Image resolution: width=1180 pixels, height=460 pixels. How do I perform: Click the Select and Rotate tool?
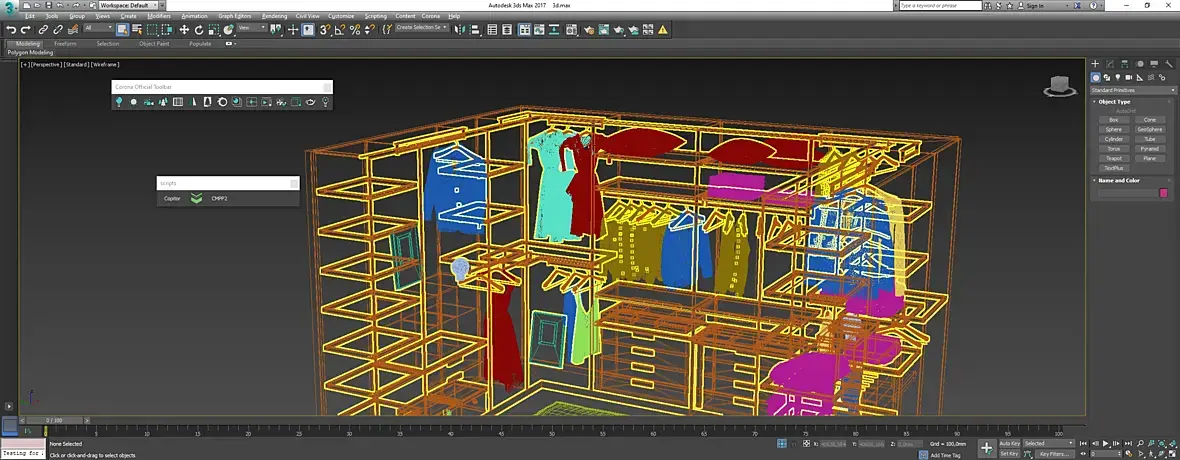pos(201,29)
